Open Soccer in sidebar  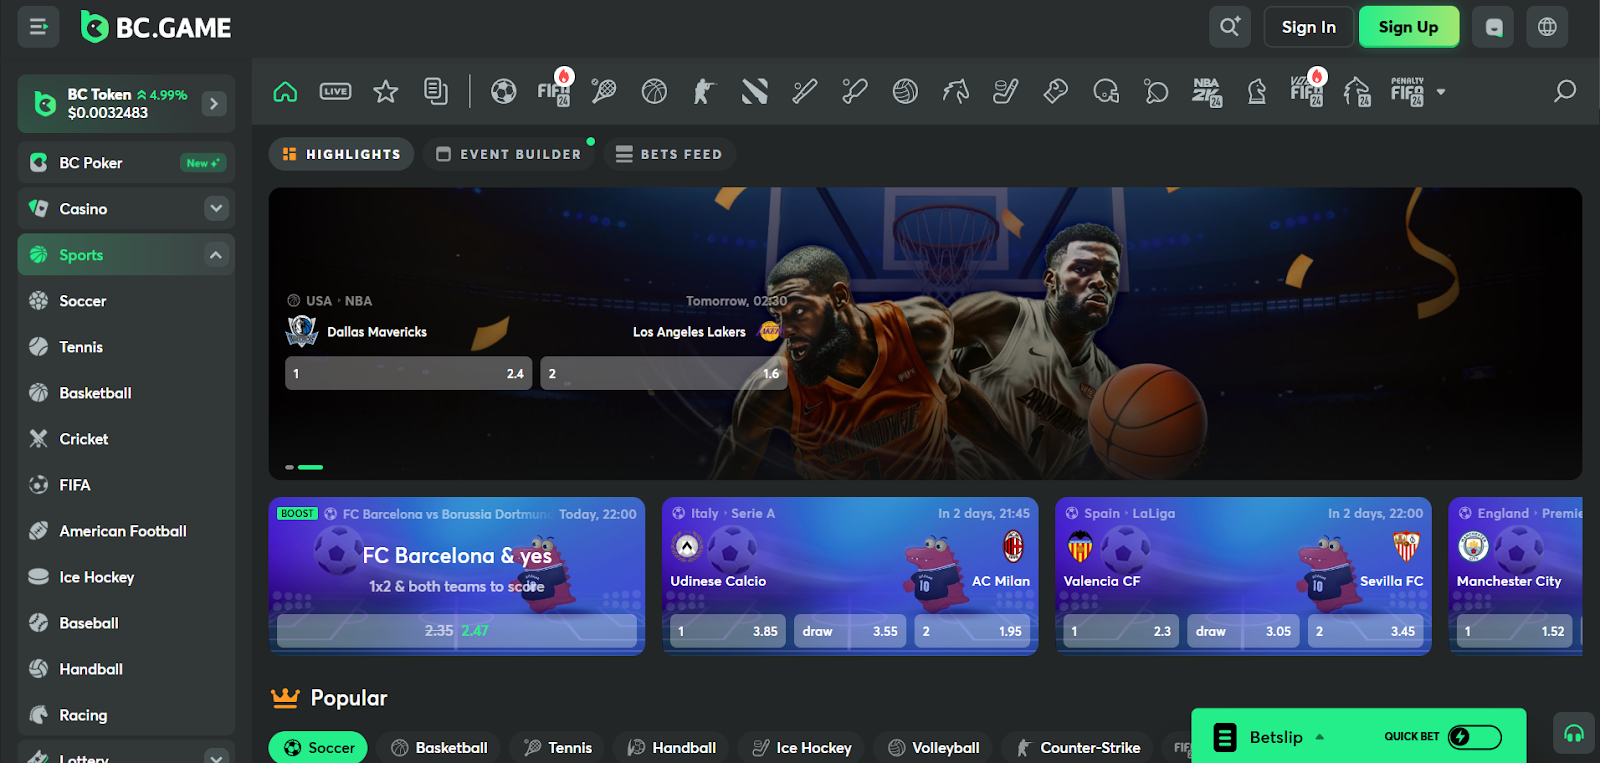(126, 301)
